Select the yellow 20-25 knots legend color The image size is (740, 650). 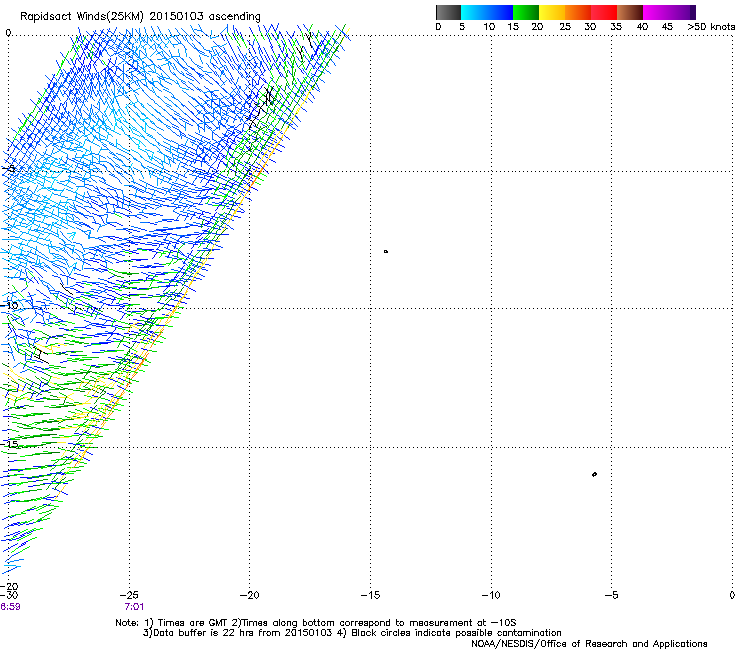pos(552,12)
